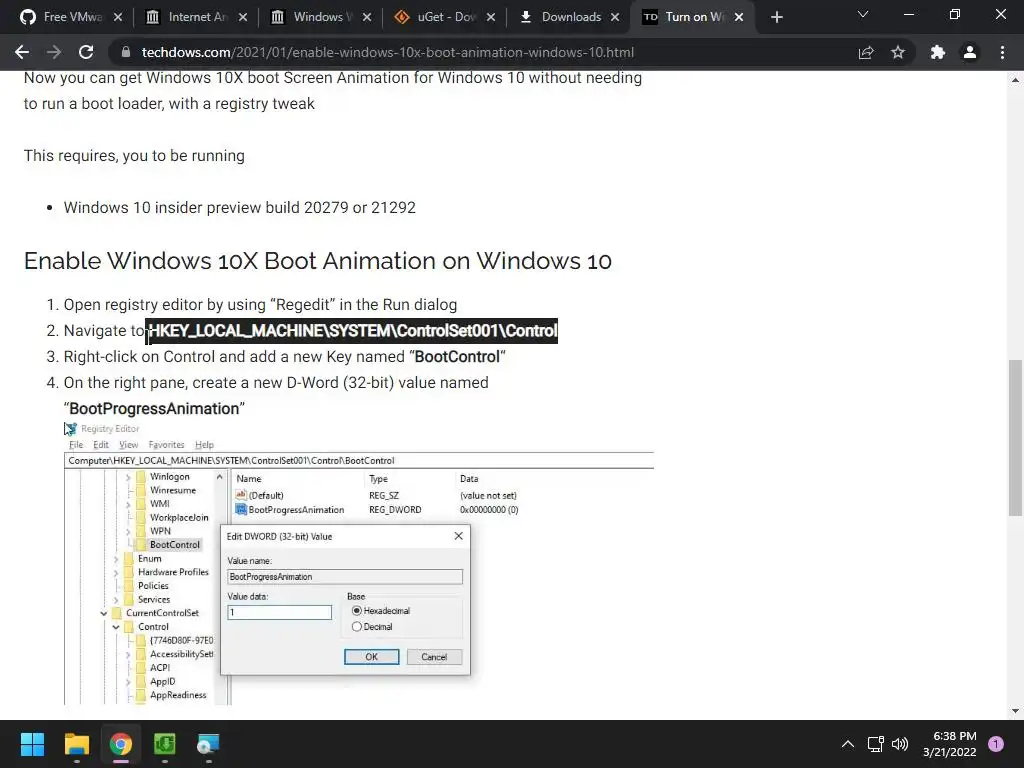Close the Downloads tab
The image size is (1024, 768).
point(615,17)
